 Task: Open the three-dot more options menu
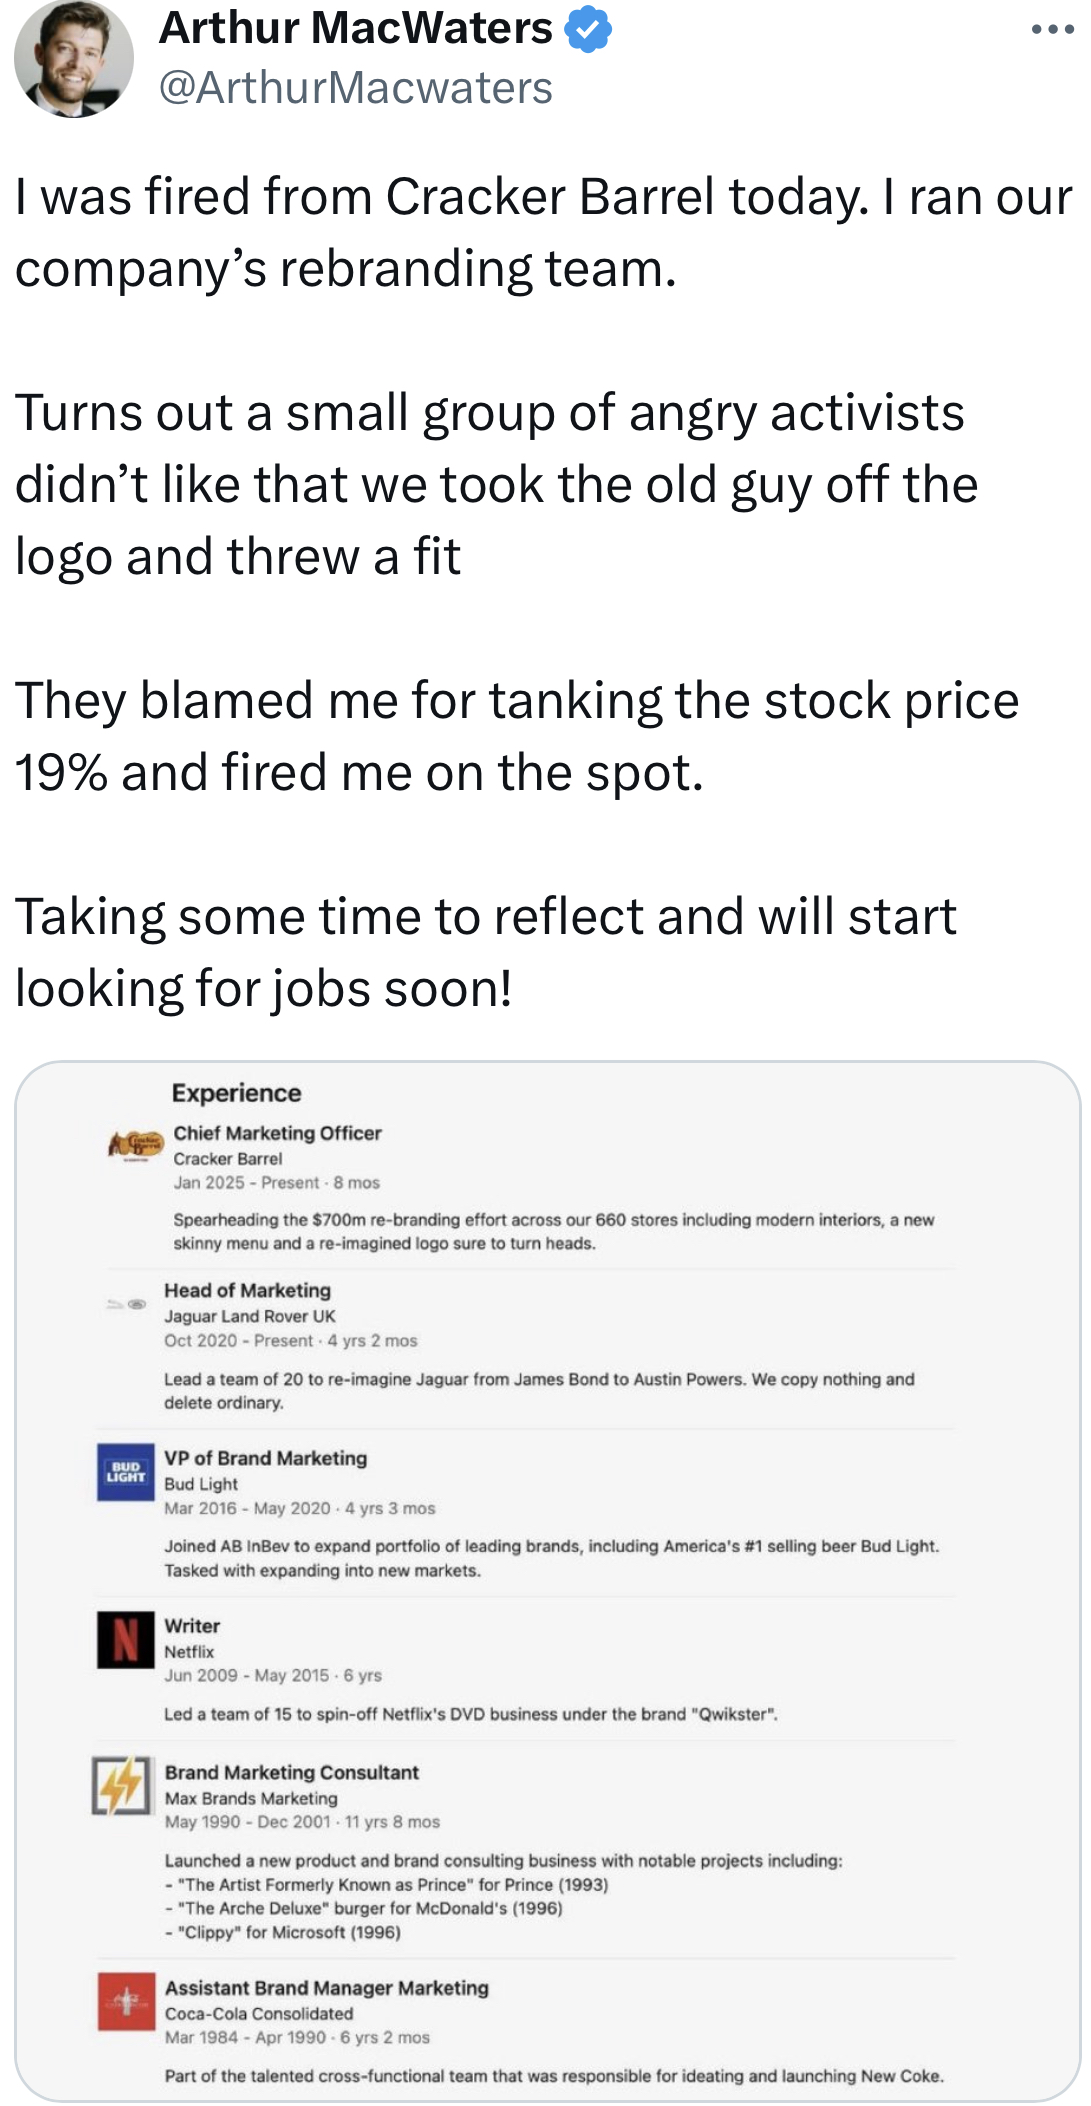pos(1052,30)
